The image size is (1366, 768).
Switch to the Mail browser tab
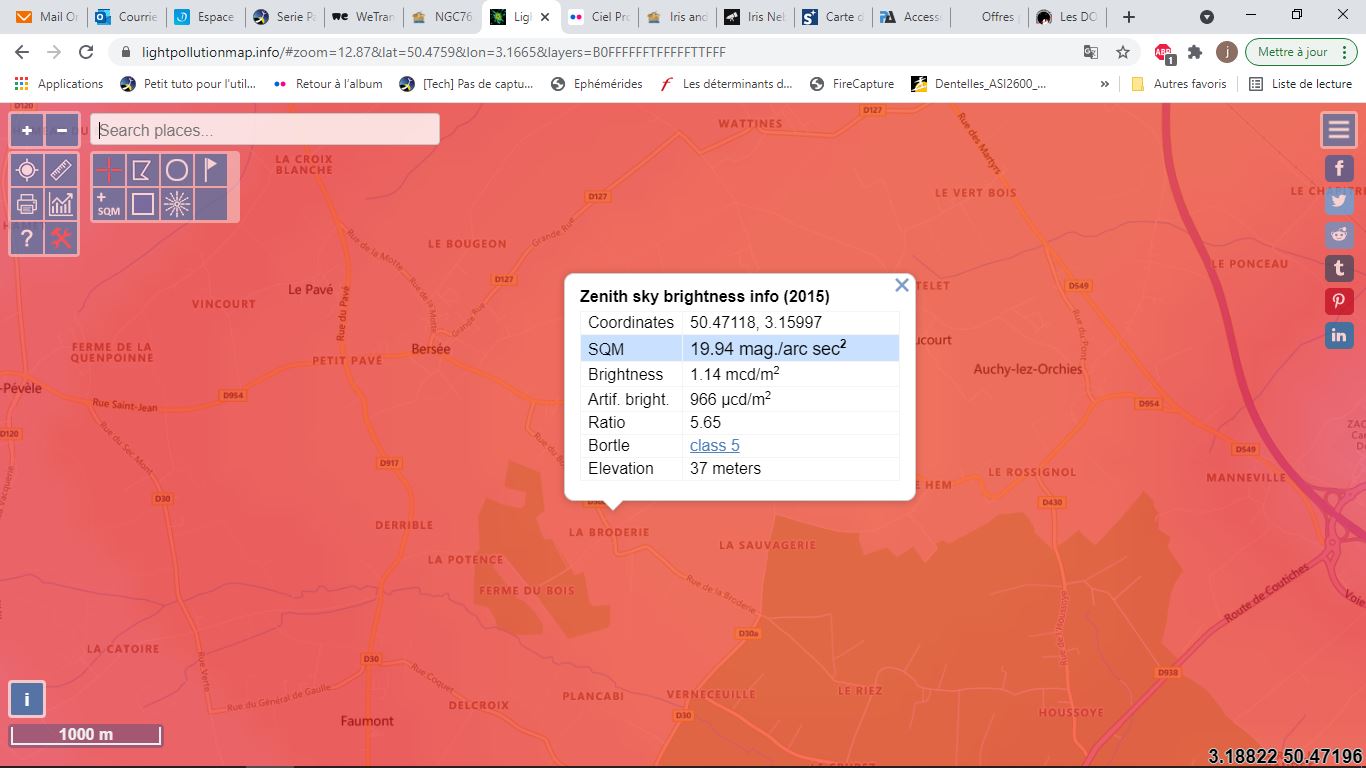coord(46,17)
